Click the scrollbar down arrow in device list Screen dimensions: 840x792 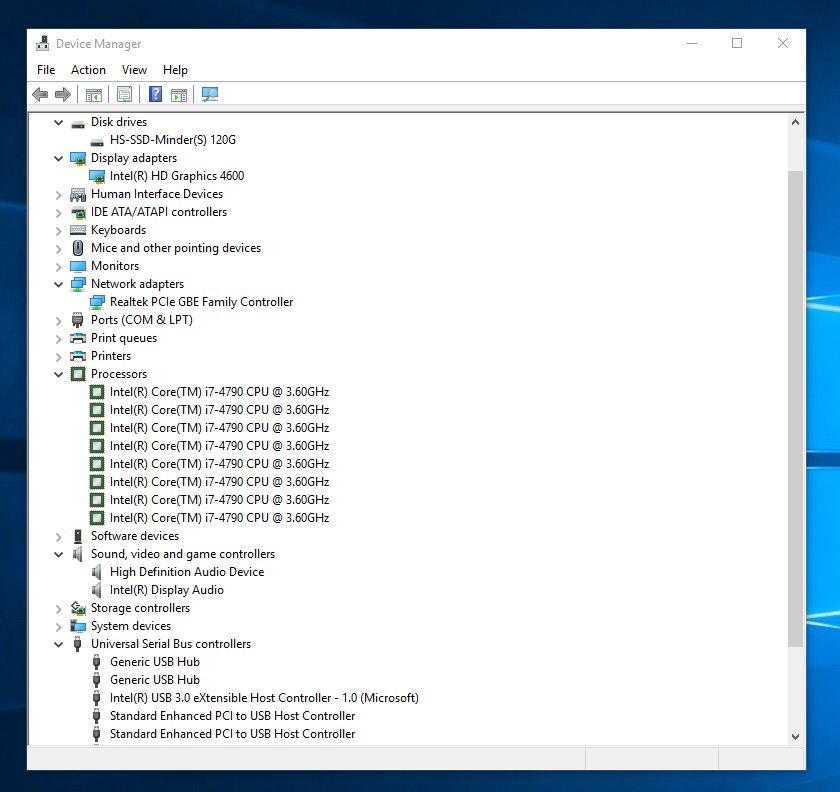click(x=795, y=736)
